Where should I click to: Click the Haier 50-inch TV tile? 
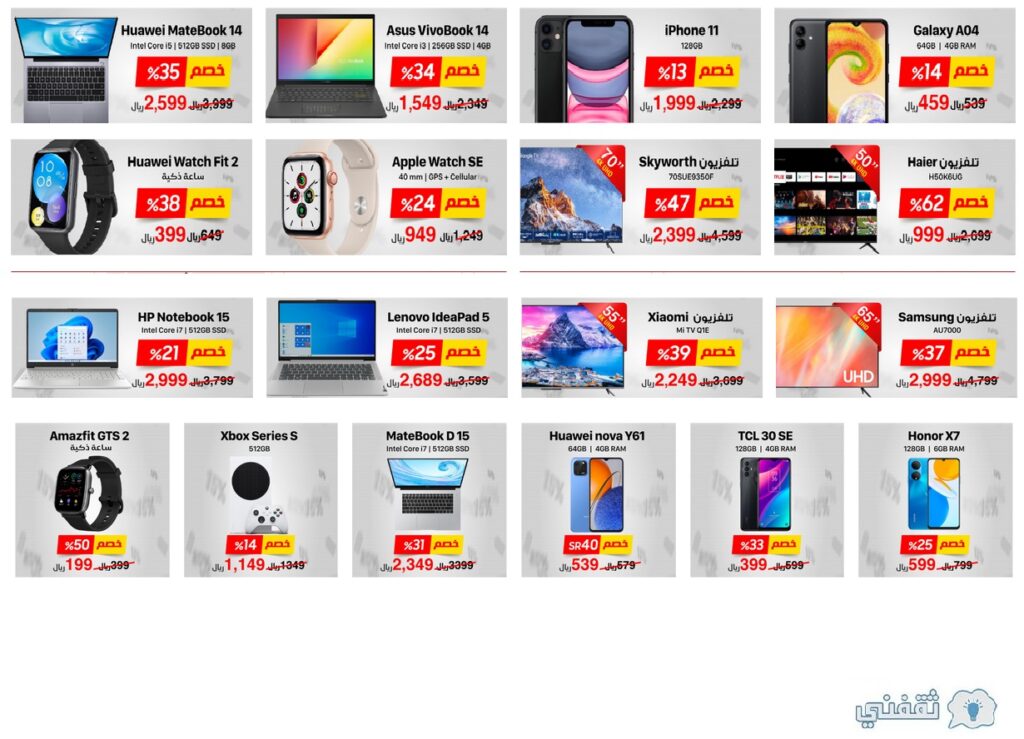point(895,197)
